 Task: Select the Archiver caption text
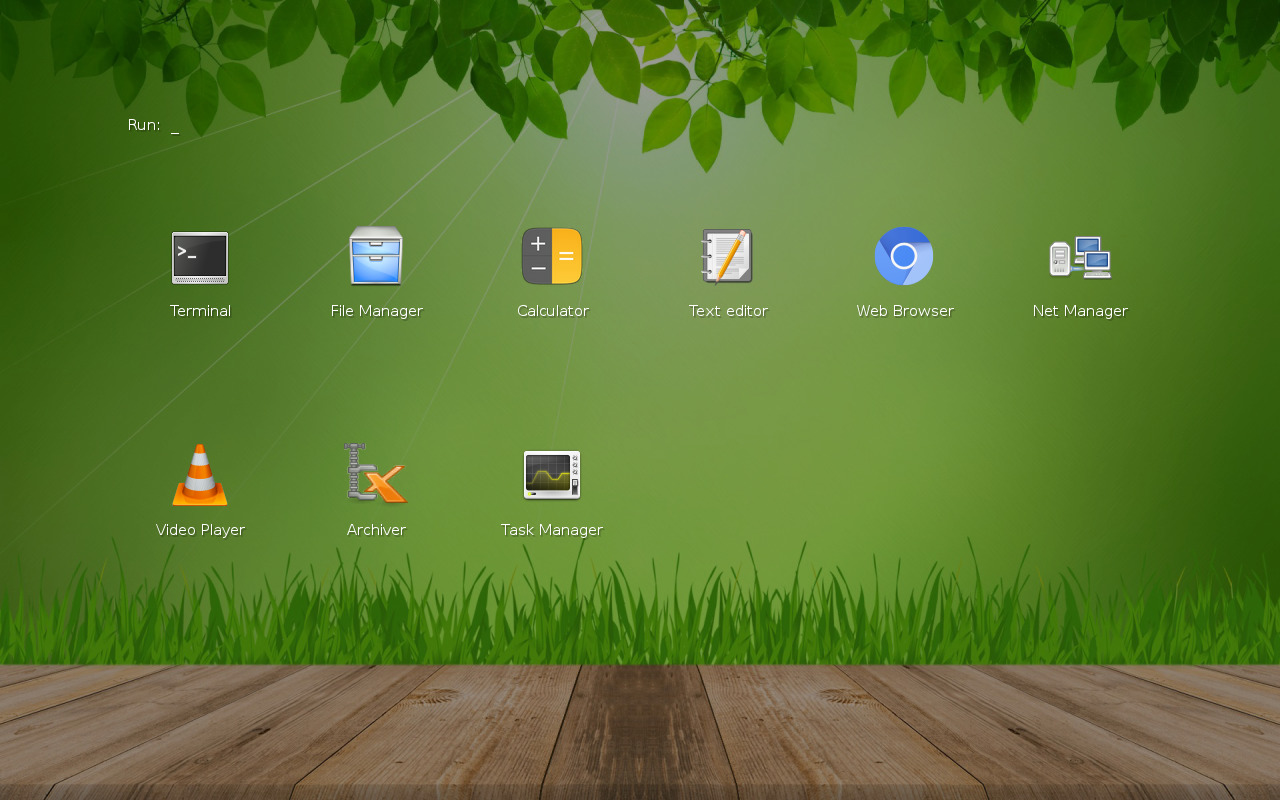tap(376, 529)
